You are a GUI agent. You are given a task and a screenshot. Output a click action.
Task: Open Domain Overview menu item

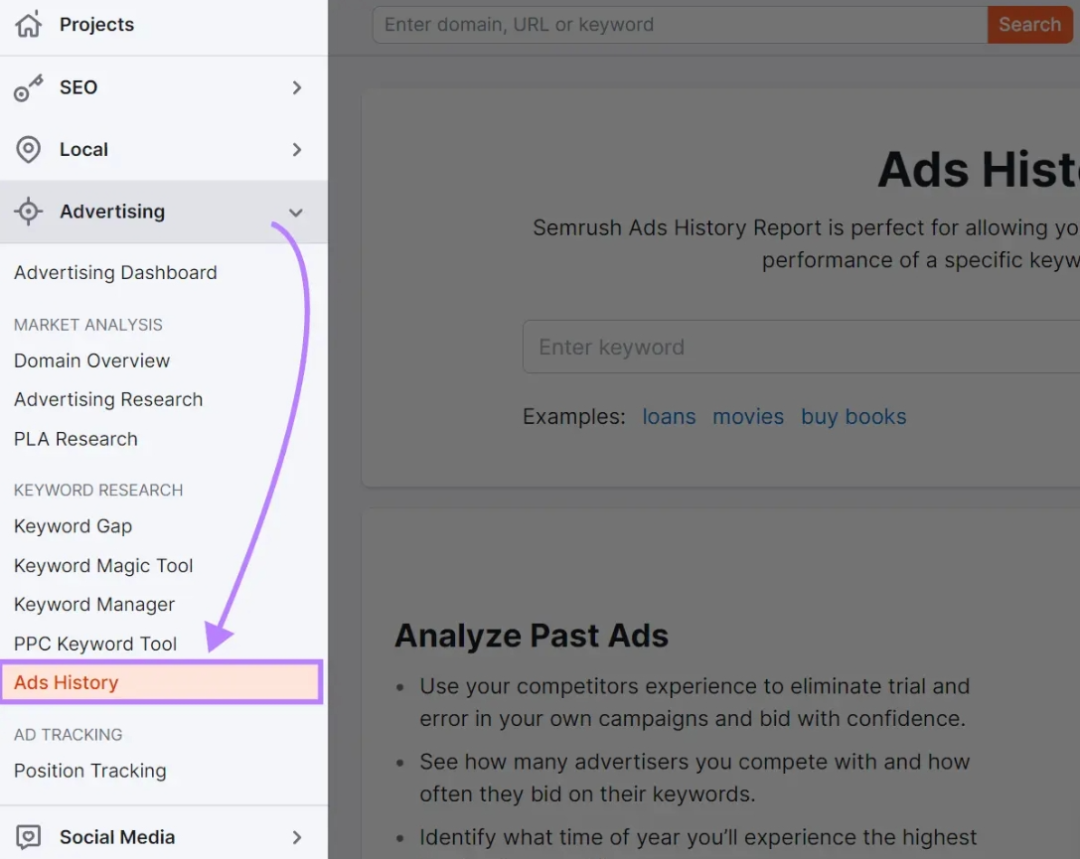(x=92, y=361)
